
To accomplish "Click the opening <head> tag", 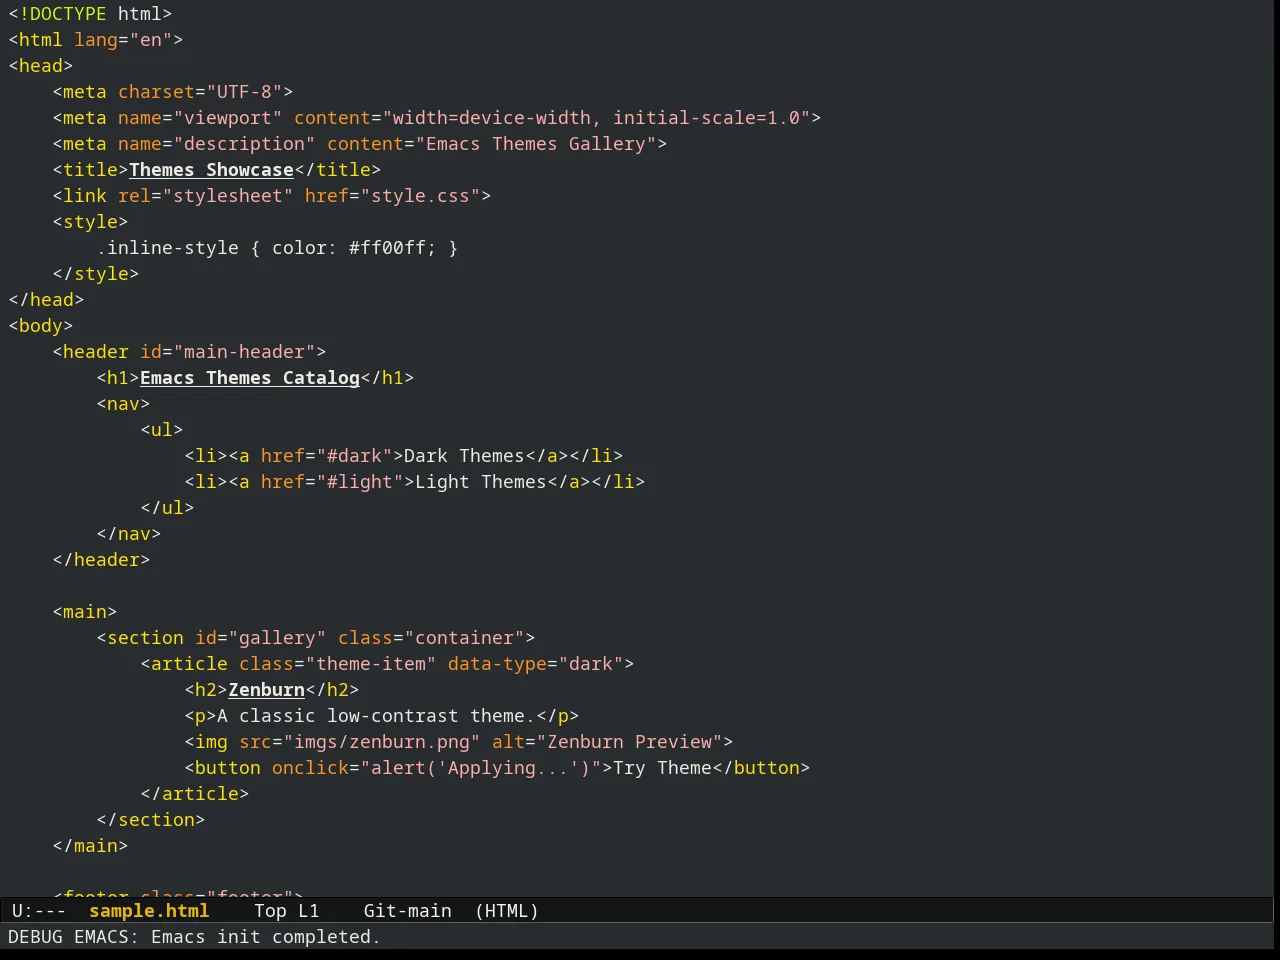I will [41, 66].
